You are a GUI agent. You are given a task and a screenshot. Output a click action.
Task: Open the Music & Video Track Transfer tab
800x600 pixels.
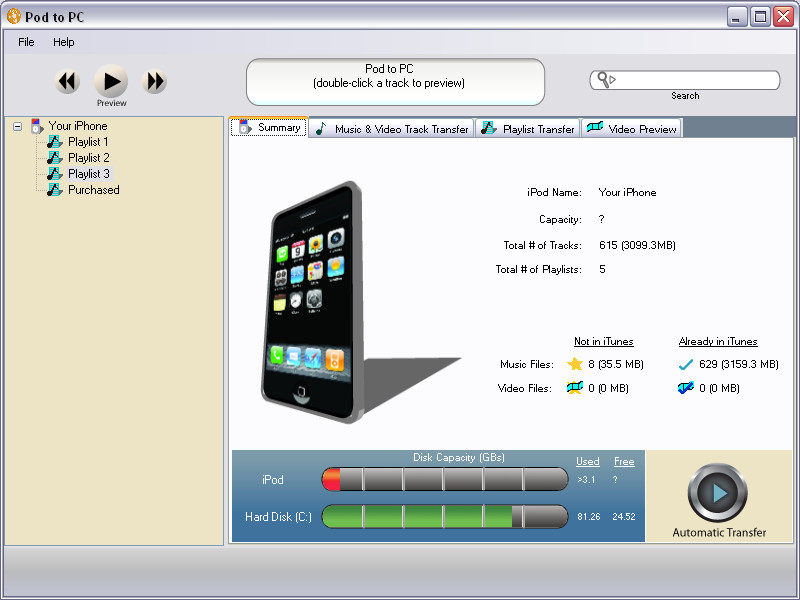click(x=391, y=129)
